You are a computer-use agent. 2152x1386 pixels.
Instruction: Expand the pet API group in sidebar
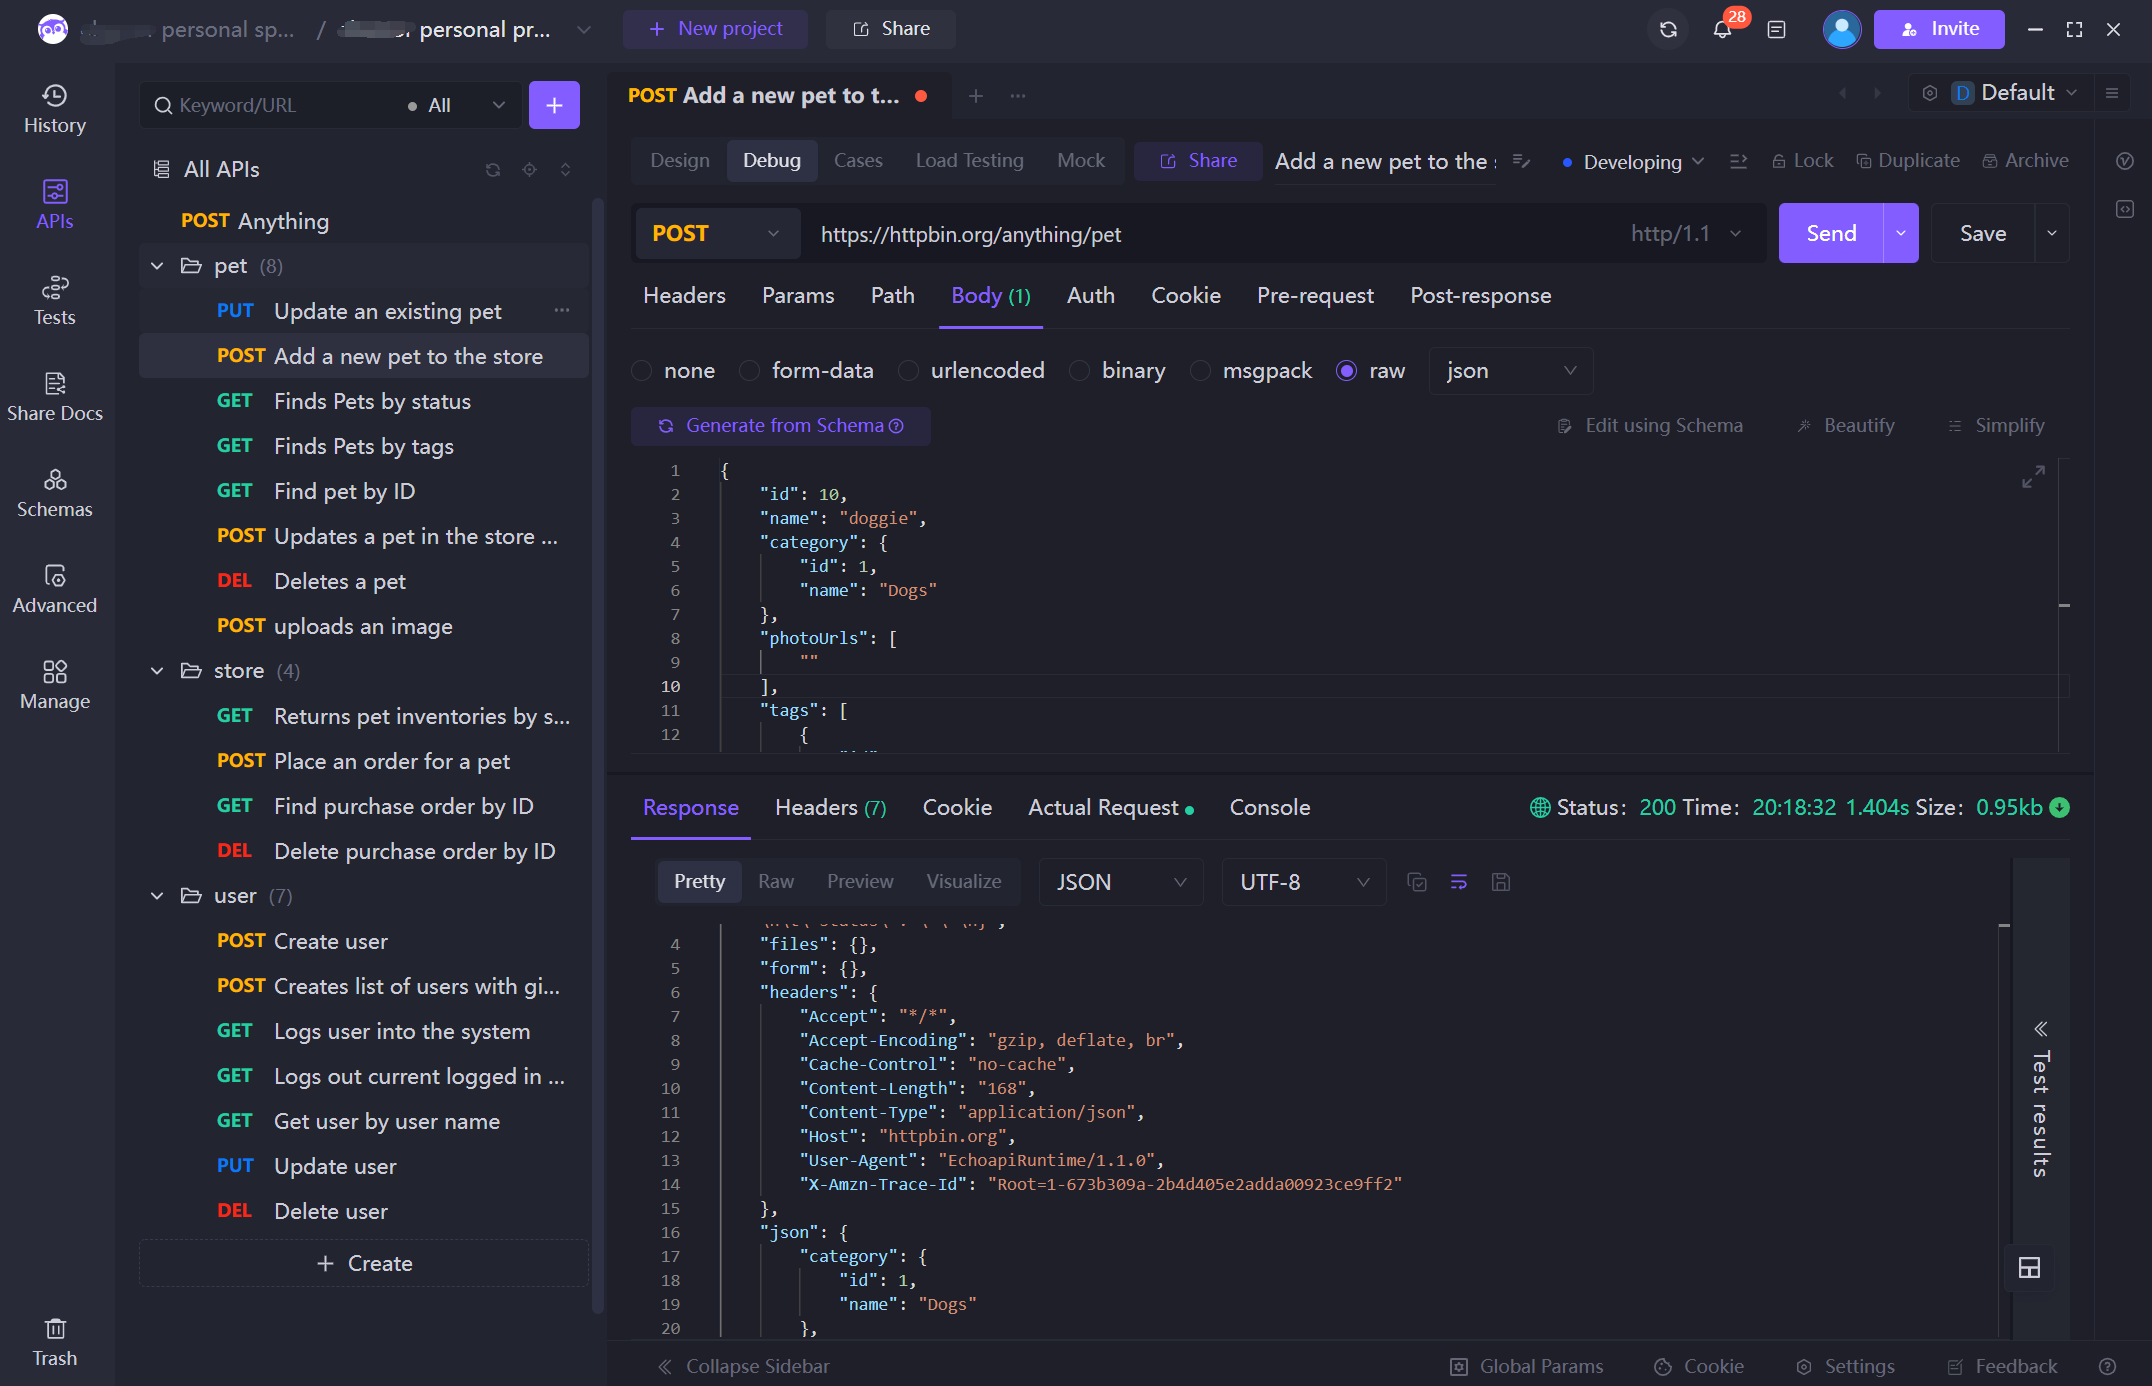click(158, 265)
